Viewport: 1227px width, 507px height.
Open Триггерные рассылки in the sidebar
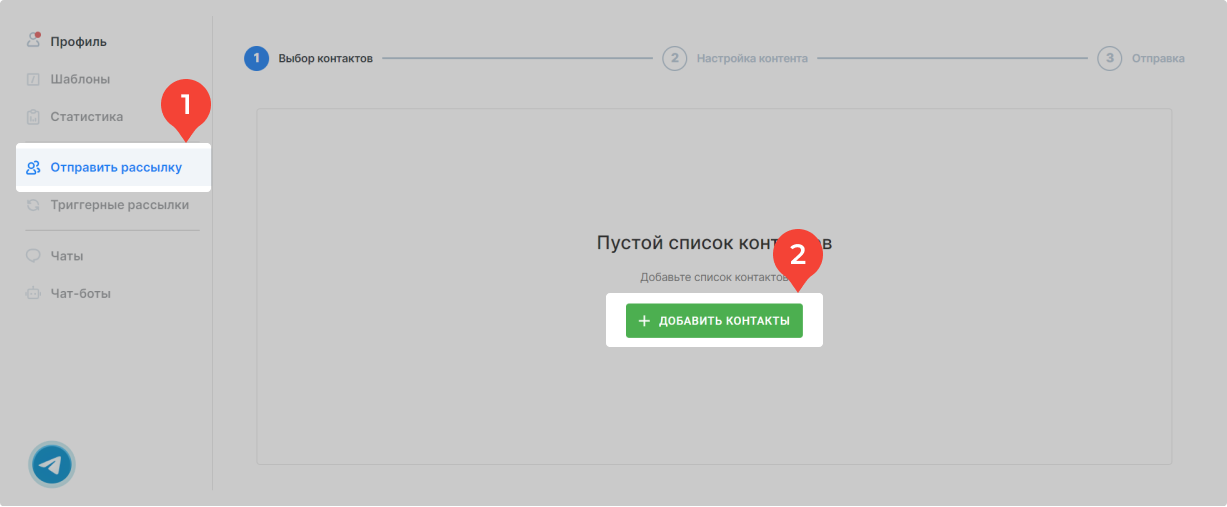tap(120, 205)
